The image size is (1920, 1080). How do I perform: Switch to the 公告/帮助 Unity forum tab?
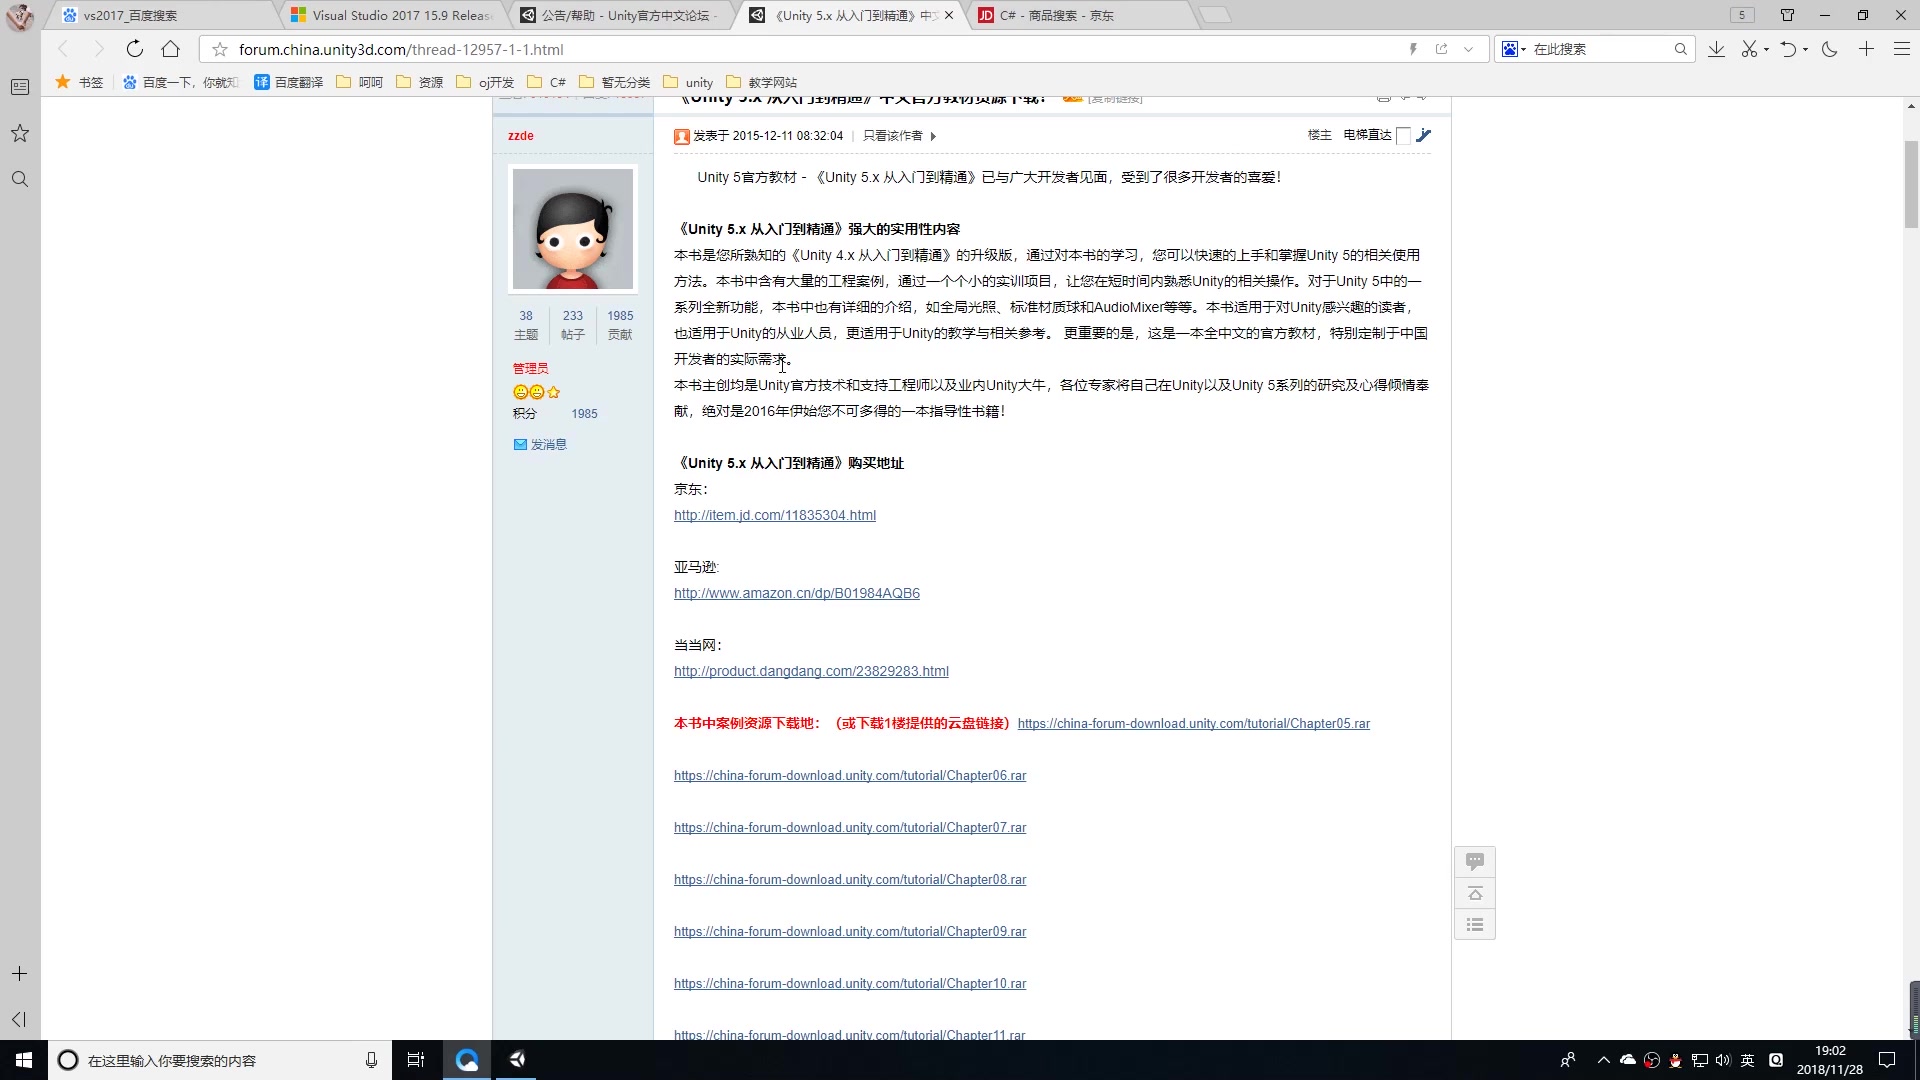click(620, 15)
